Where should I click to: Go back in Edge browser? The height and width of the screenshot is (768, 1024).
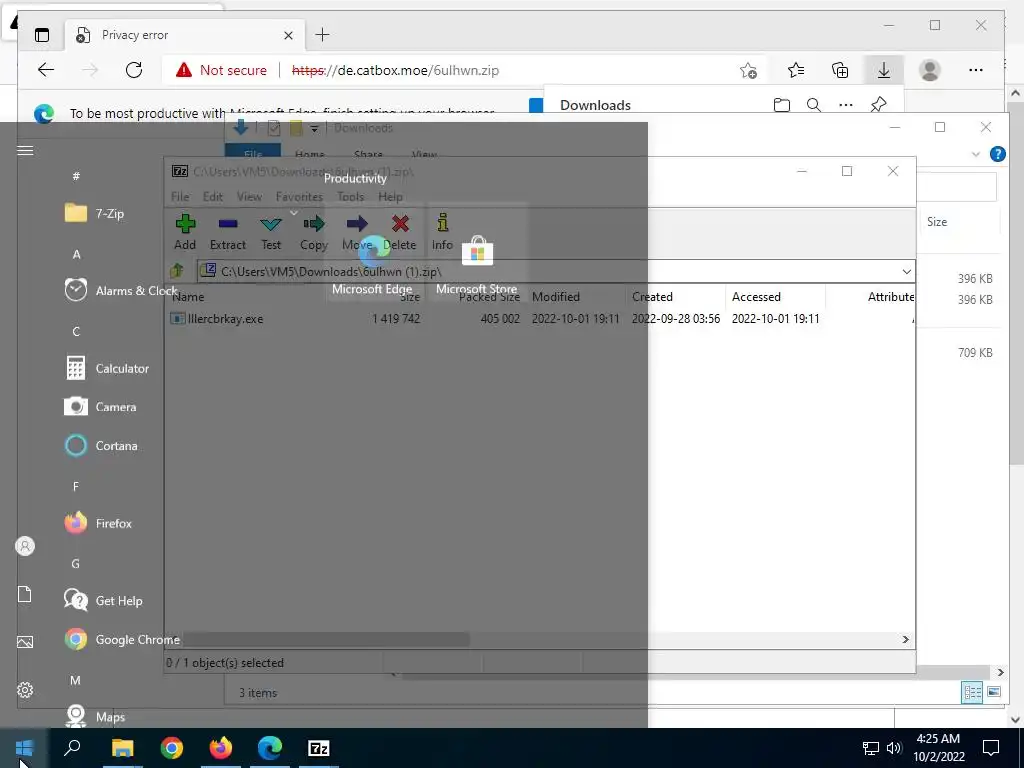click(46, 70)
